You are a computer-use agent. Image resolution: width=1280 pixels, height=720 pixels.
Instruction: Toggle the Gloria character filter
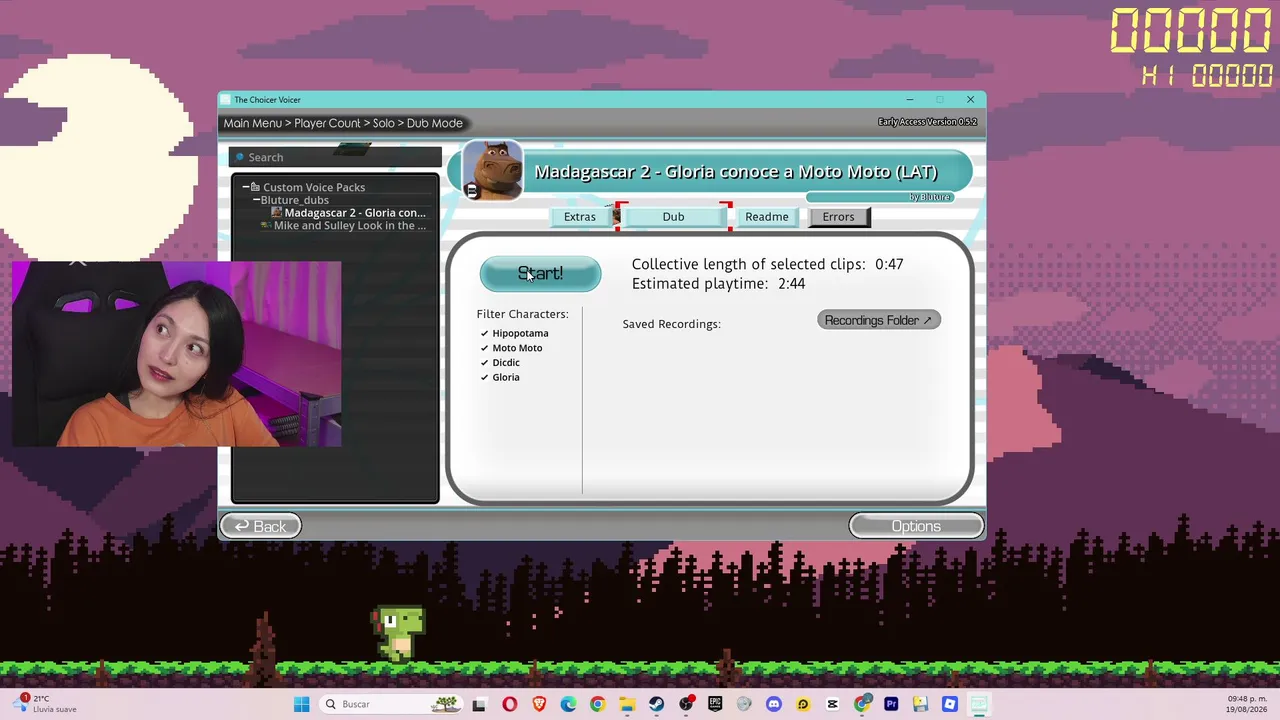point(500,377)
